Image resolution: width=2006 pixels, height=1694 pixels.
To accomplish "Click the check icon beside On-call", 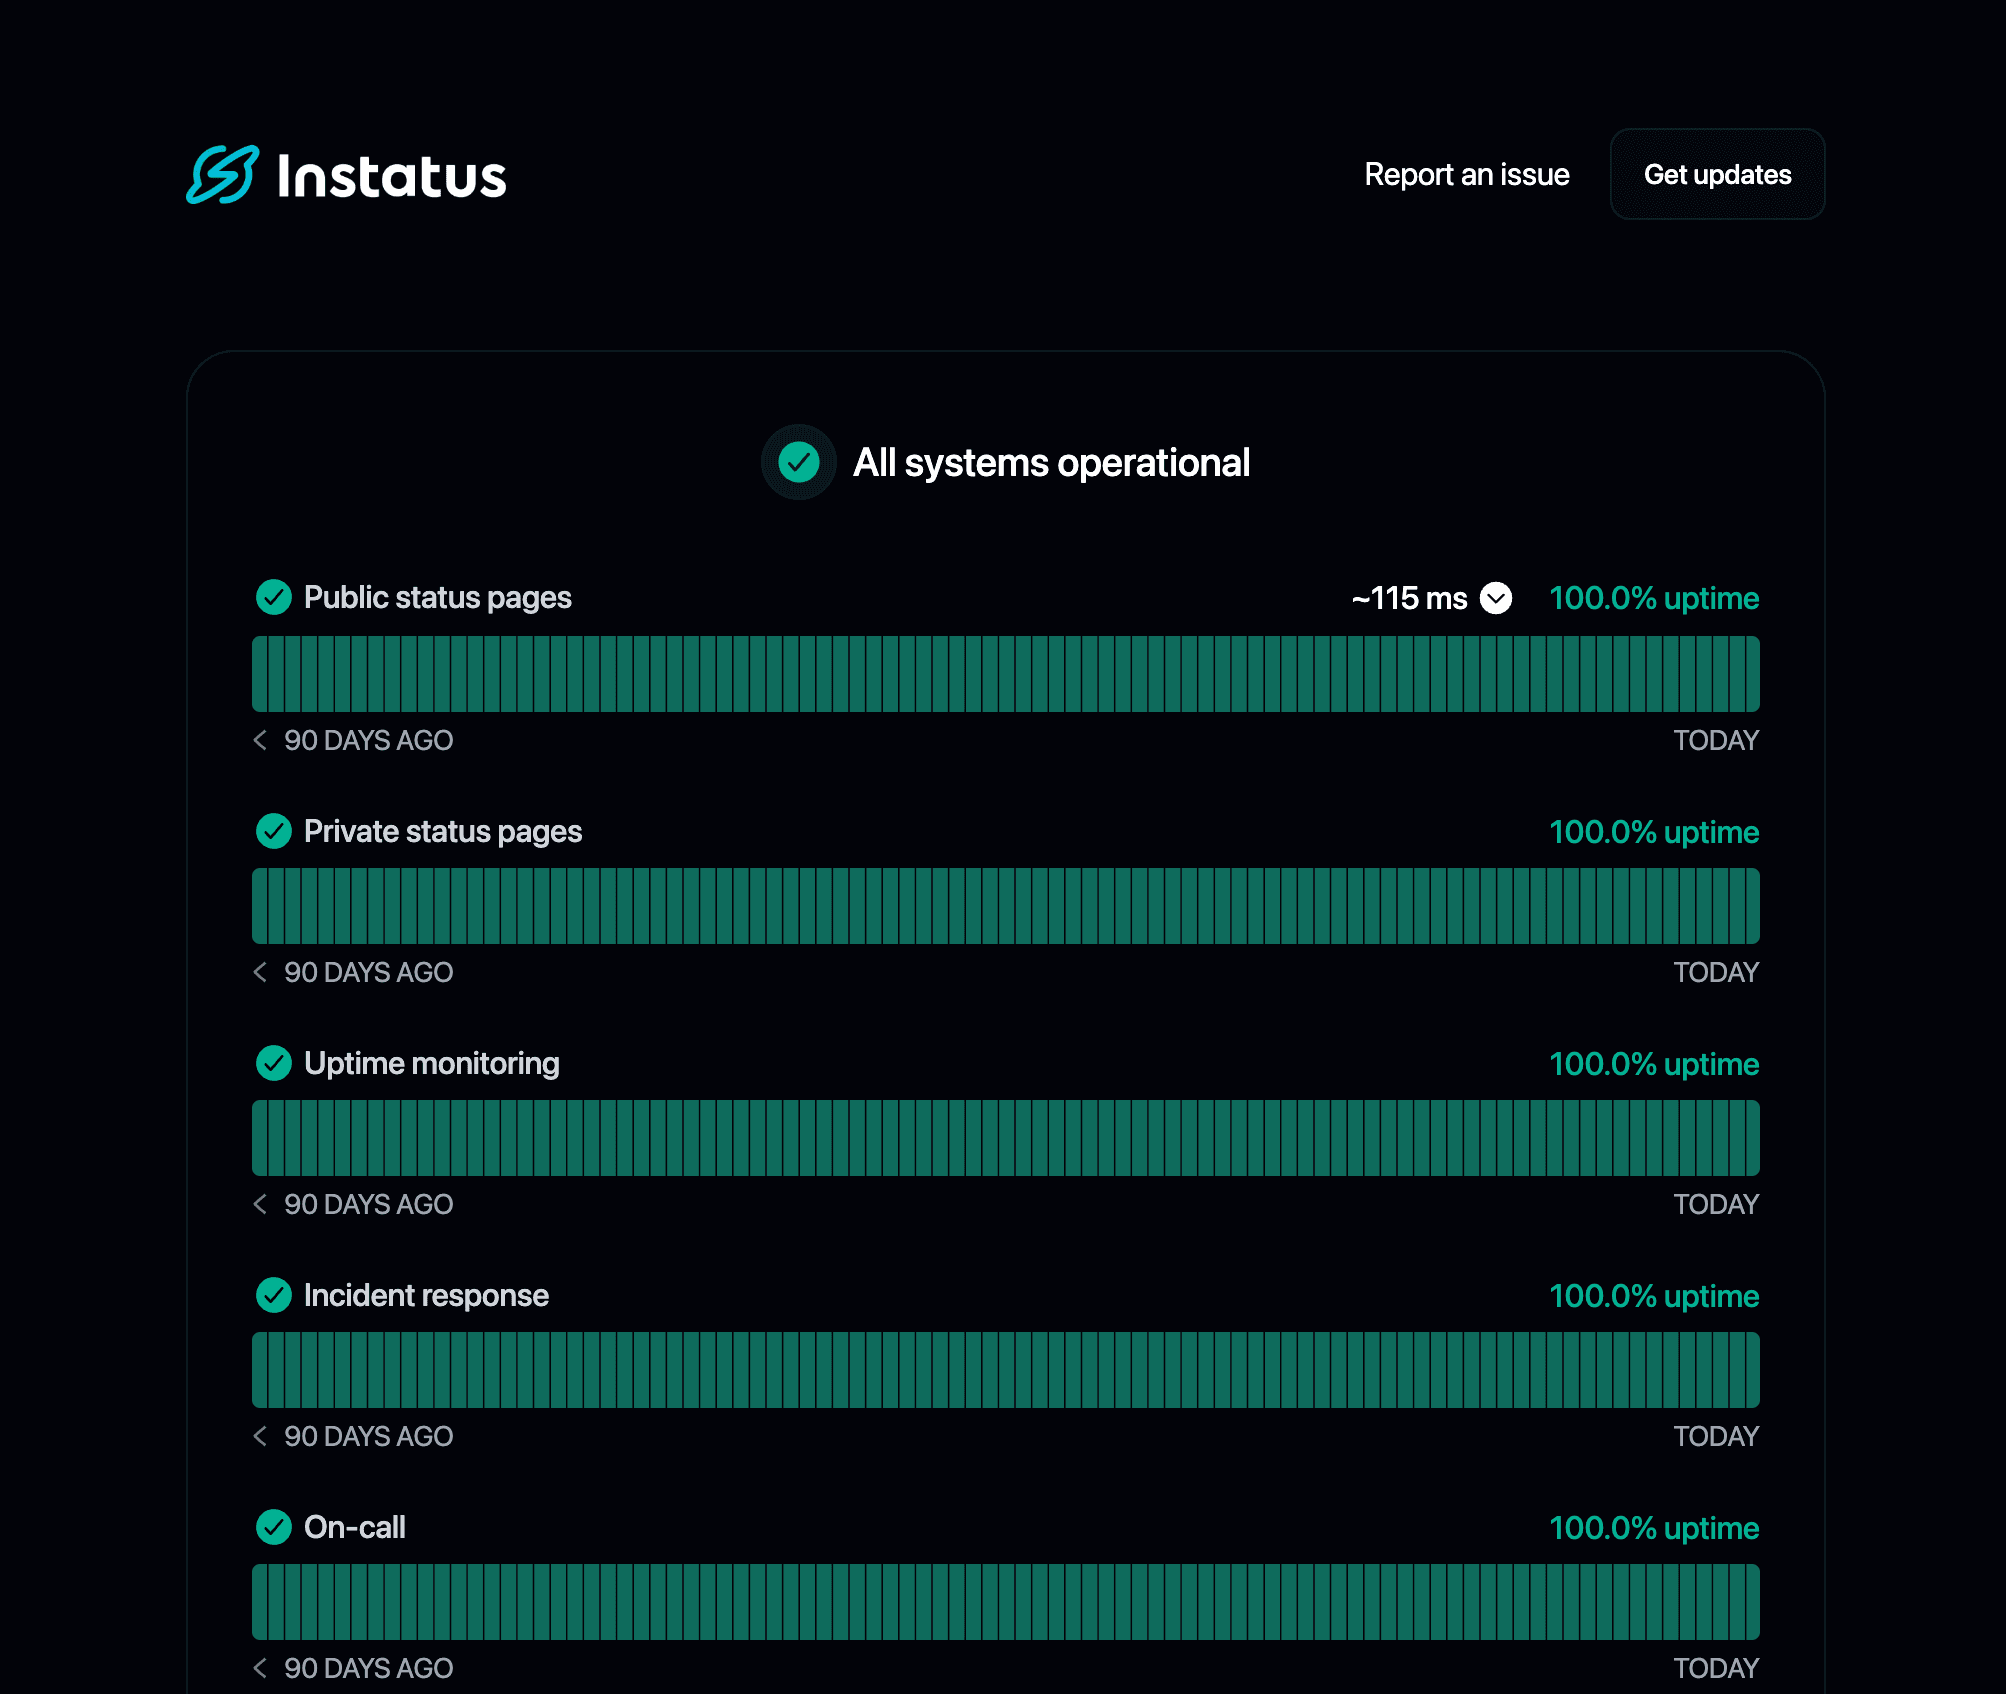I will (273, 1527).
